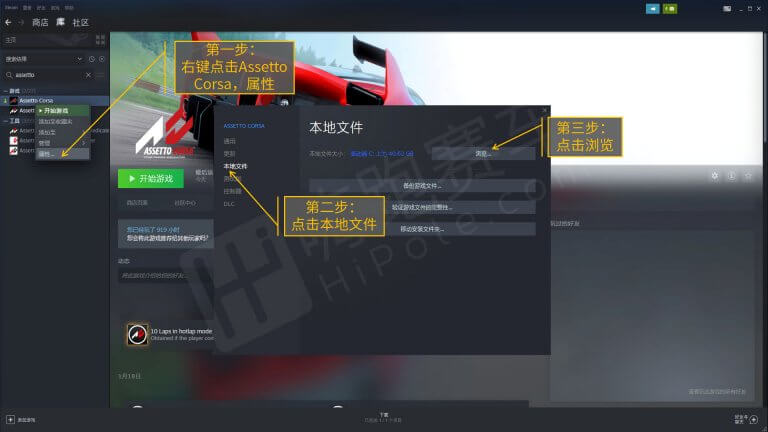Choose 开始游戏 in the context menu
Screen dimensions: 768x432
point(63,111)
